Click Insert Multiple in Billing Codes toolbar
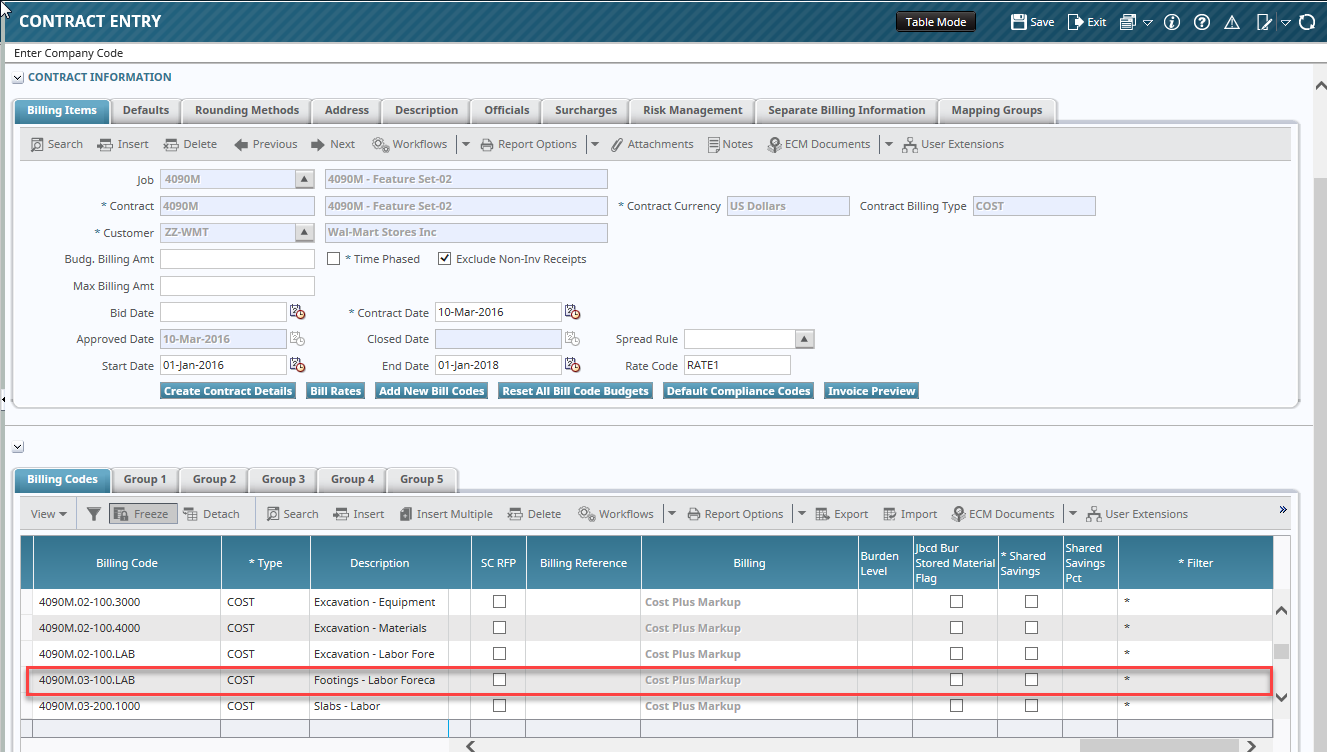The width and height of the screenshot is (1327, 752). point(446,514)
